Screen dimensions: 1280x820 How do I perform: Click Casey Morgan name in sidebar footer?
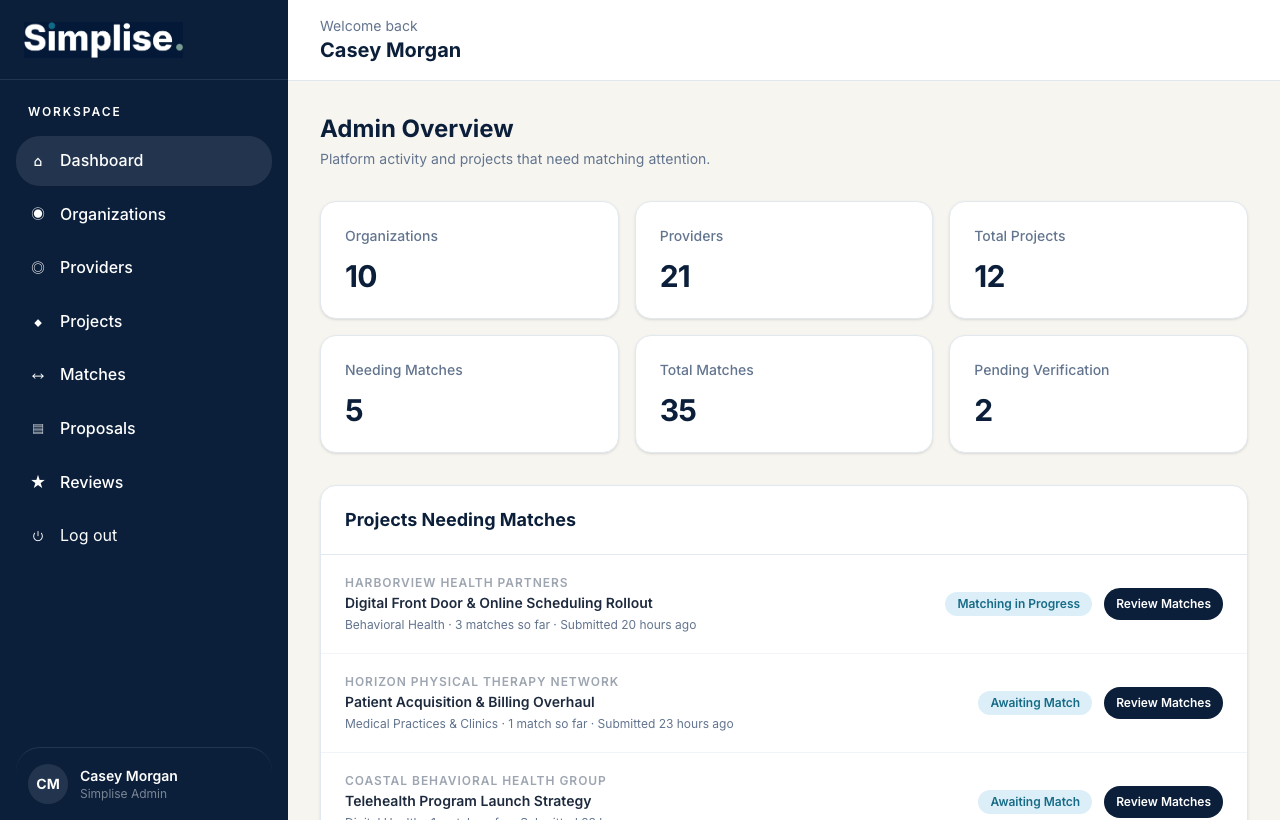(x=129, y=776)
